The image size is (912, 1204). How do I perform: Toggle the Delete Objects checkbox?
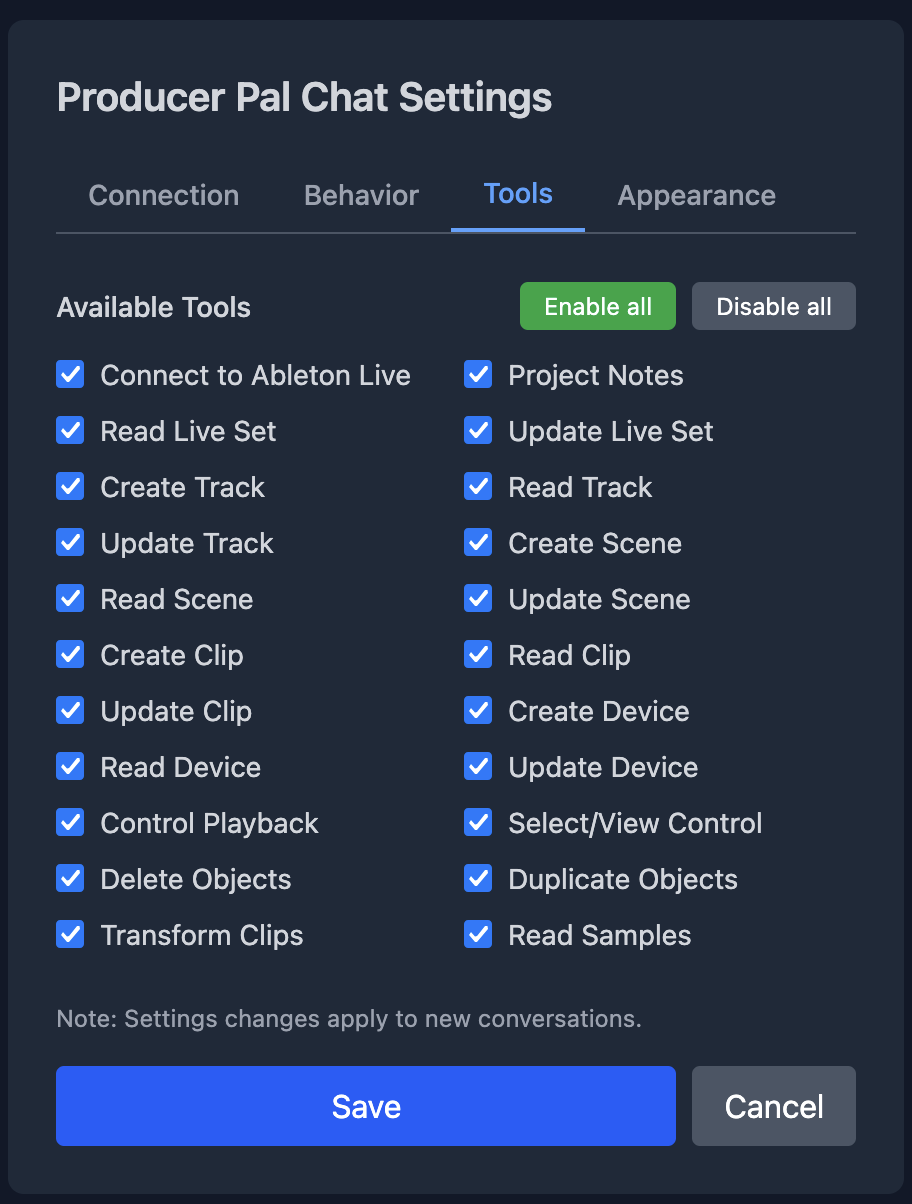[70, 879]
